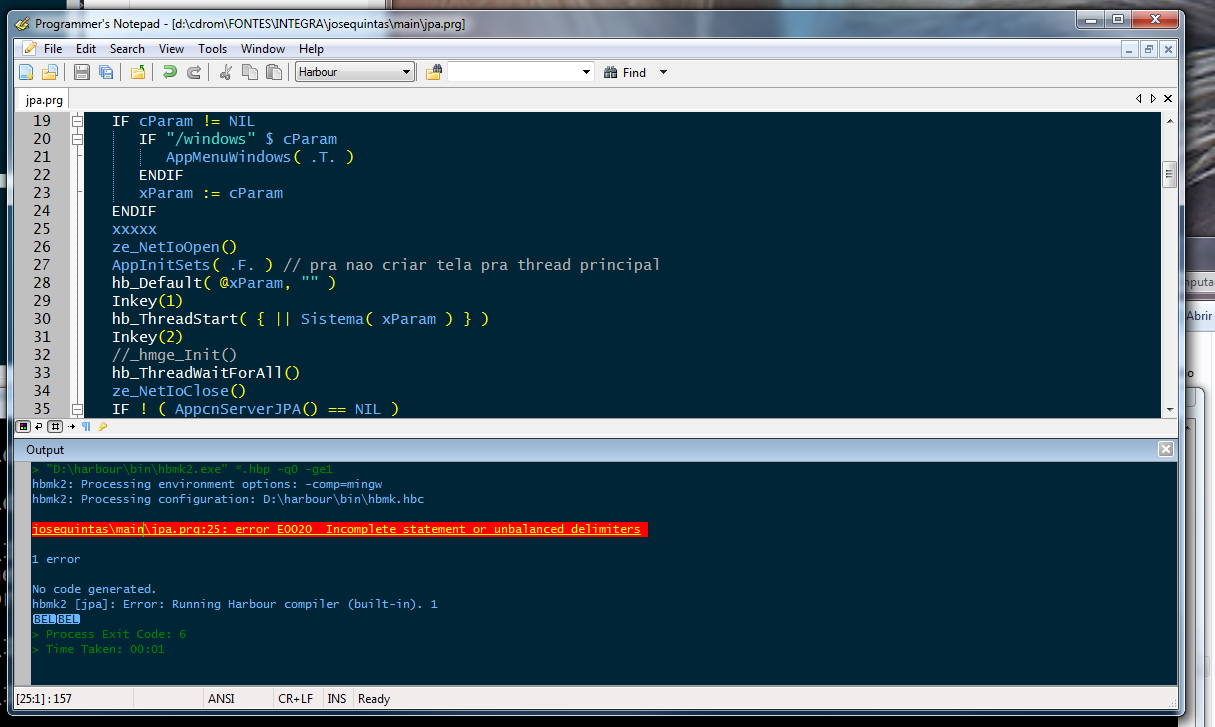Click the Paste clipboard icon
The width and height of the screenshot is (1215, 727).
point(273,72)
